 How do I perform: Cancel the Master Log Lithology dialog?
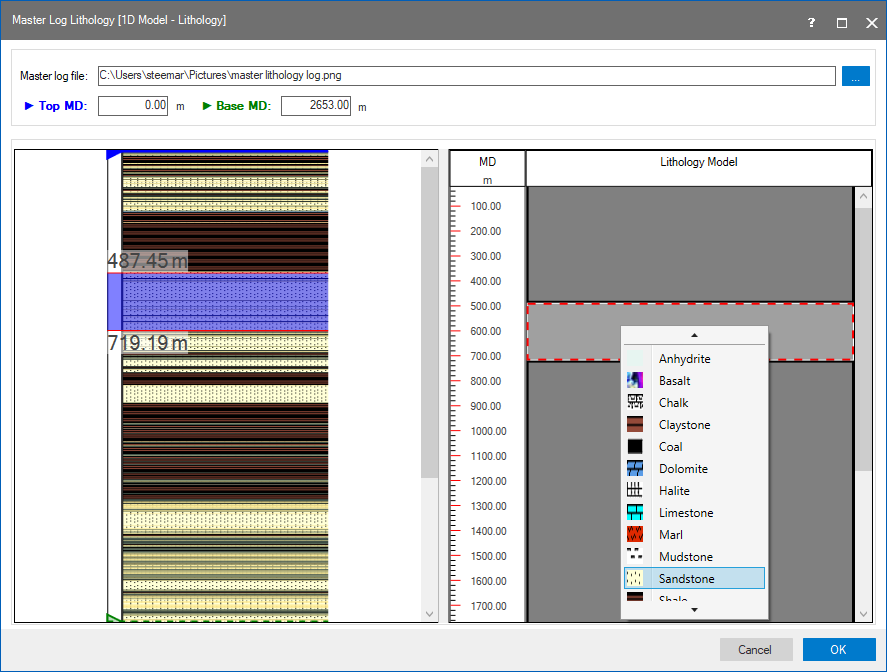tap(755, 650)
